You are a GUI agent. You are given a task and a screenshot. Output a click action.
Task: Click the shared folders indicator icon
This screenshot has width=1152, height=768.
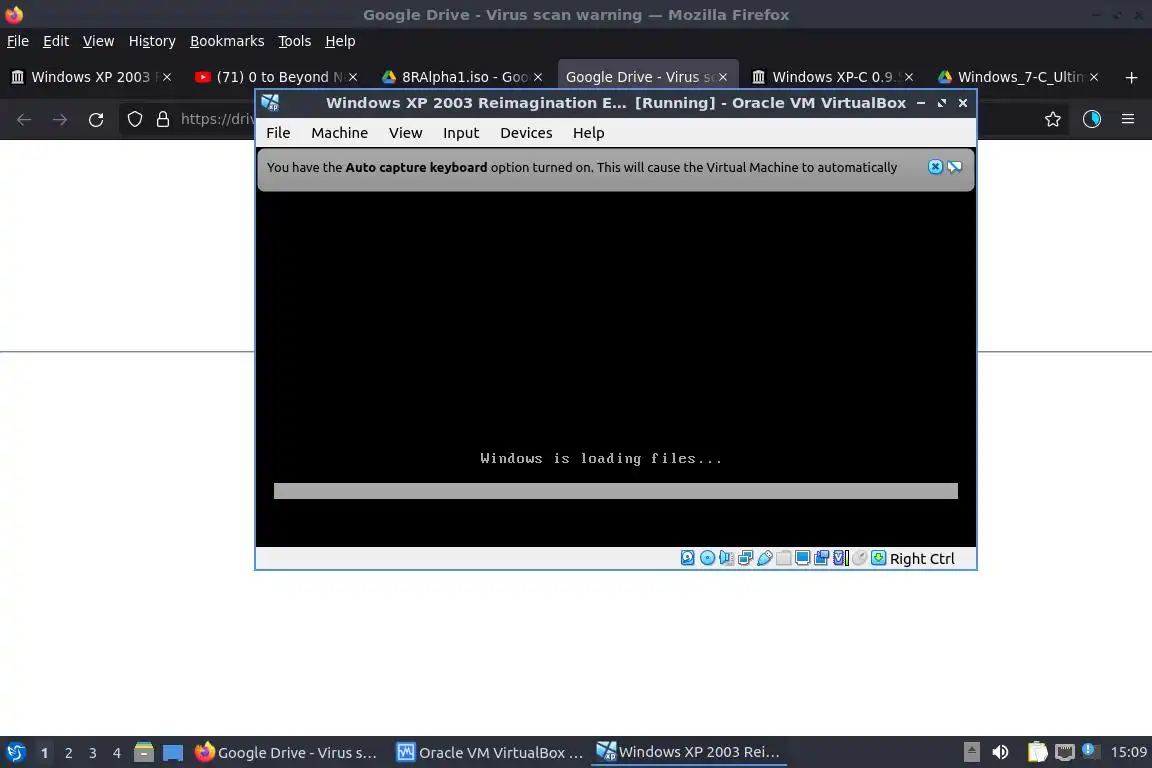[783, 559]
